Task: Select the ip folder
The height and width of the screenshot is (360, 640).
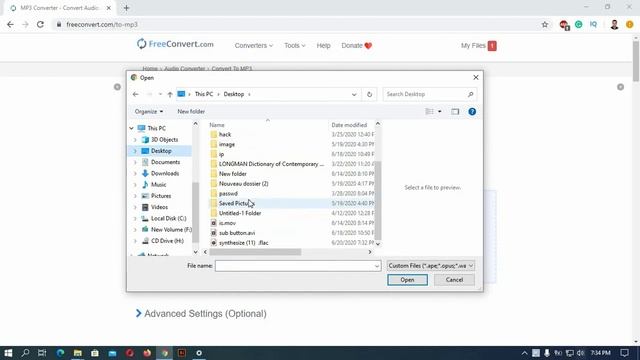Action: pyautogui.click(x=221, y=154)
